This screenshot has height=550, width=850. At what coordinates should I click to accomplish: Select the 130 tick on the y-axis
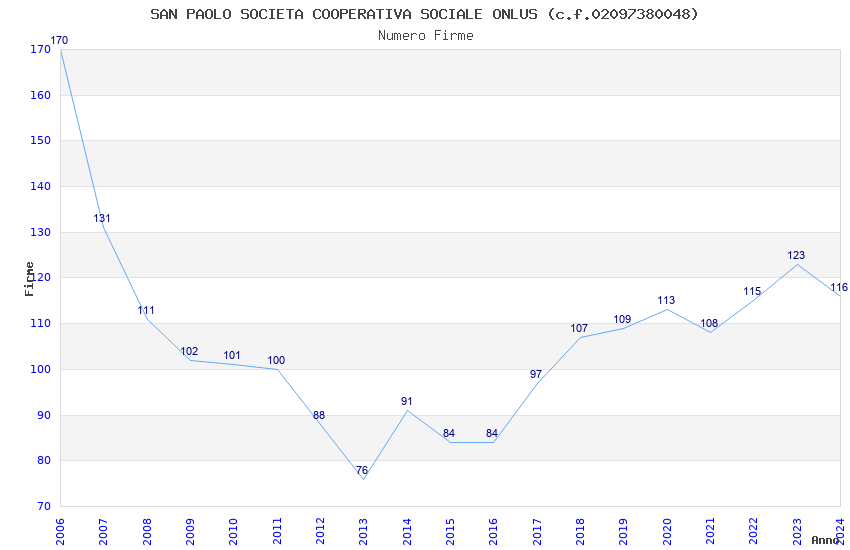pos(41,232)
